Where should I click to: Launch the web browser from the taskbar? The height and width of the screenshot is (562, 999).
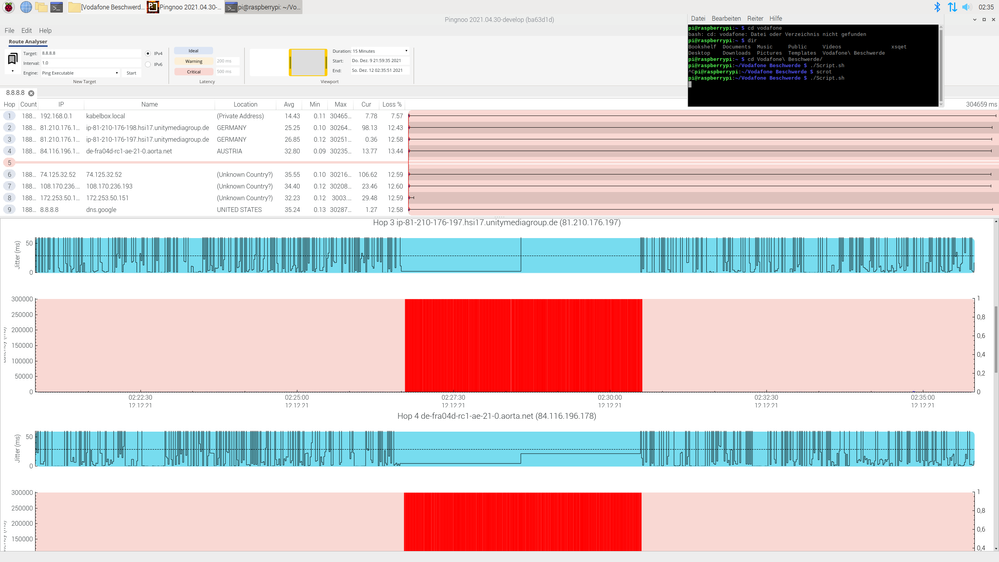coord(25,7)
